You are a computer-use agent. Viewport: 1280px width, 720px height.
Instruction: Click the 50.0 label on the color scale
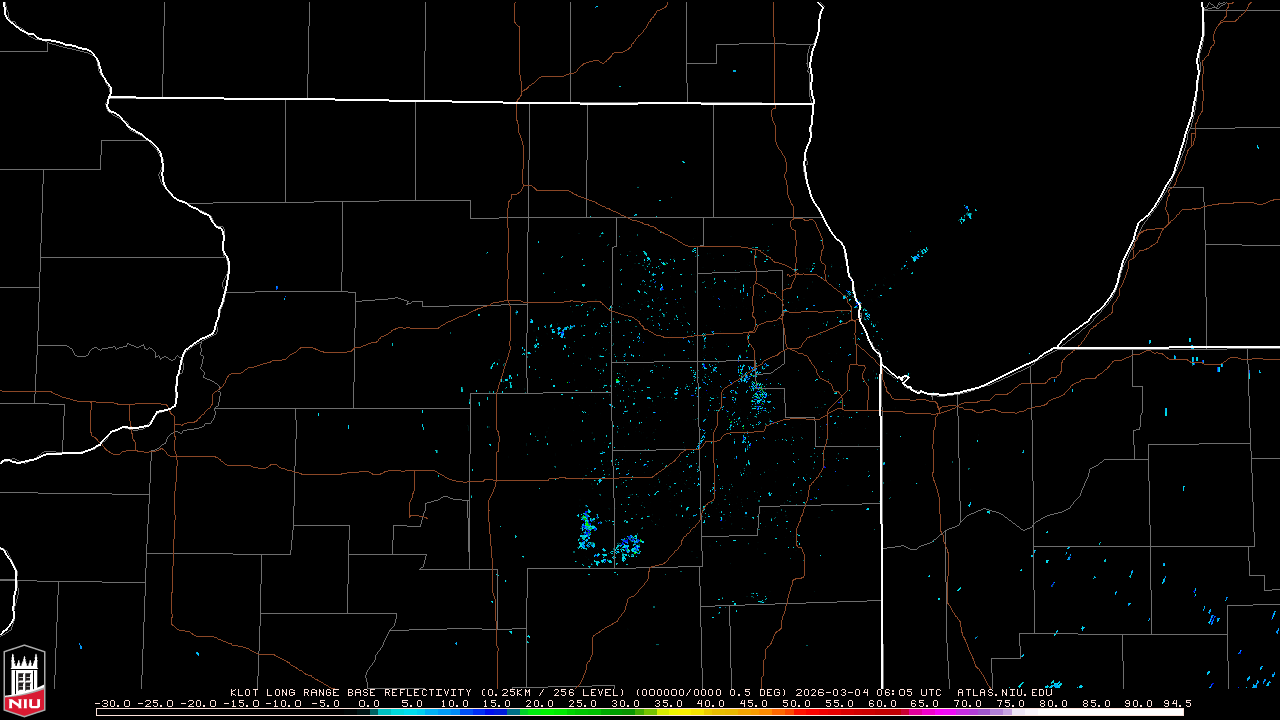tap(796, 703)
